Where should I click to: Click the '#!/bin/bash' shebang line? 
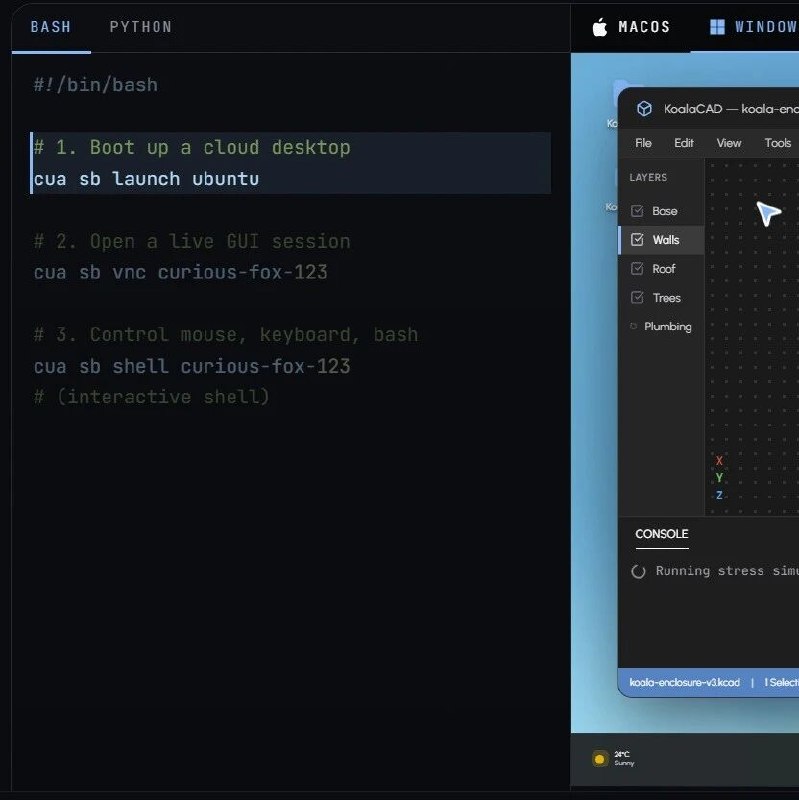[x=96, y=85]
